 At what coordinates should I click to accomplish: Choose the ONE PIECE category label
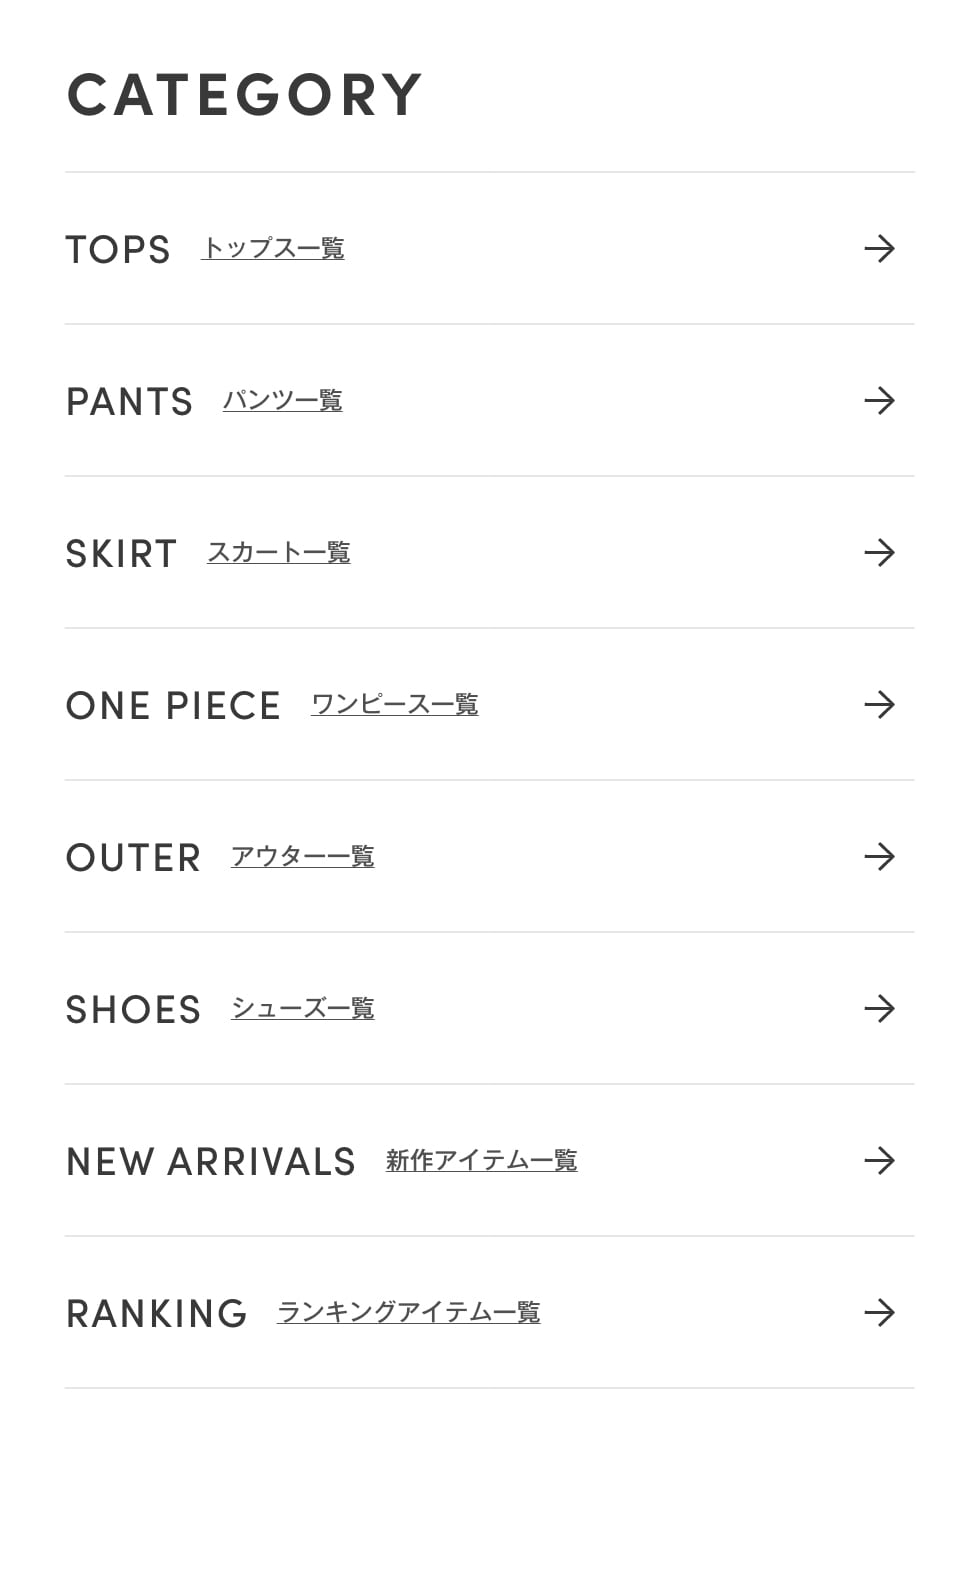[x=173, y=706]
